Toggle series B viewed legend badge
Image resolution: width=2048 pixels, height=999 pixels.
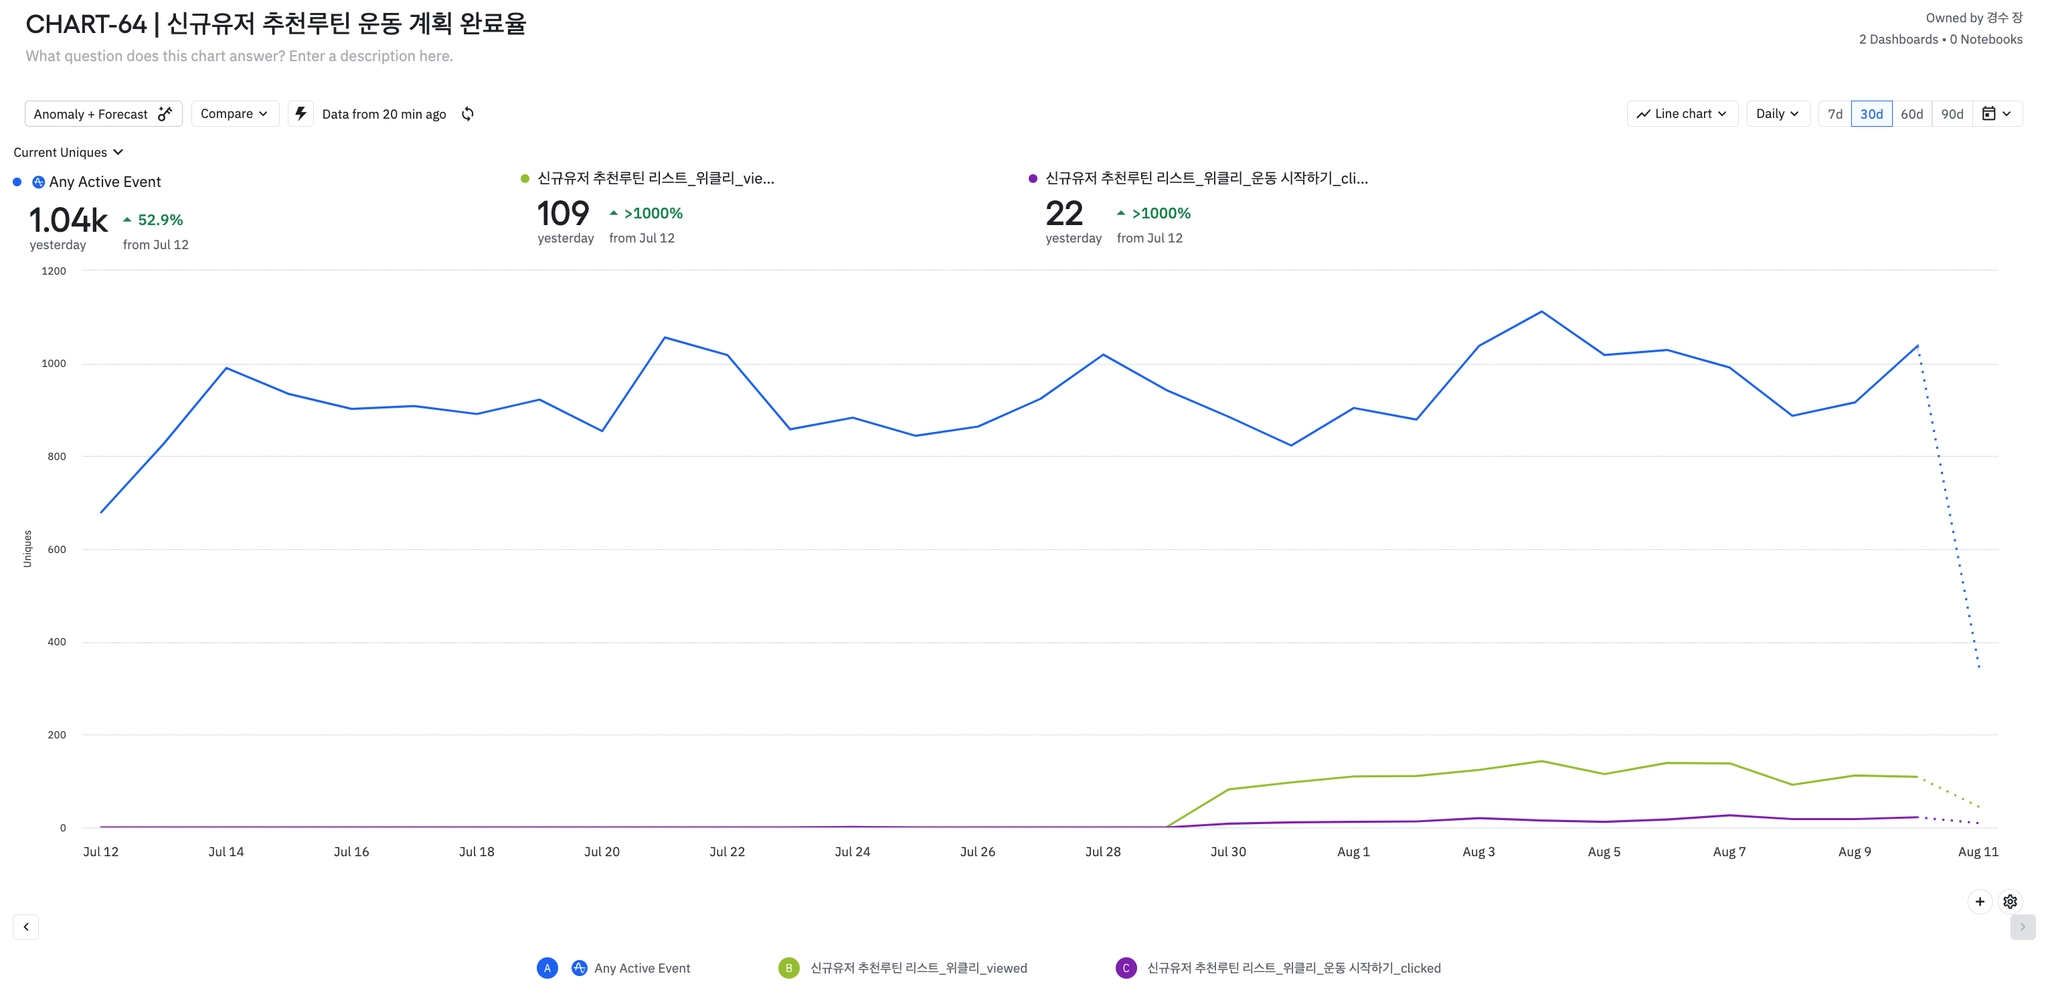pyautogui.click(x=789, y=968)
